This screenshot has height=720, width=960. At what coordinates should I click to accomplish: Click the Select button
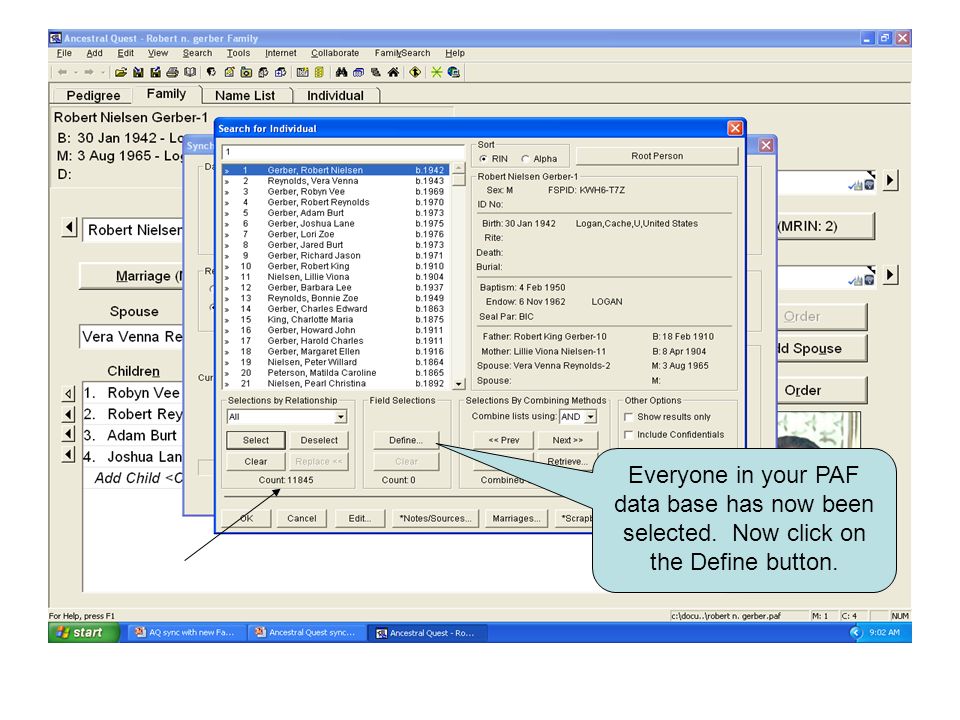(x=255, y=440)
